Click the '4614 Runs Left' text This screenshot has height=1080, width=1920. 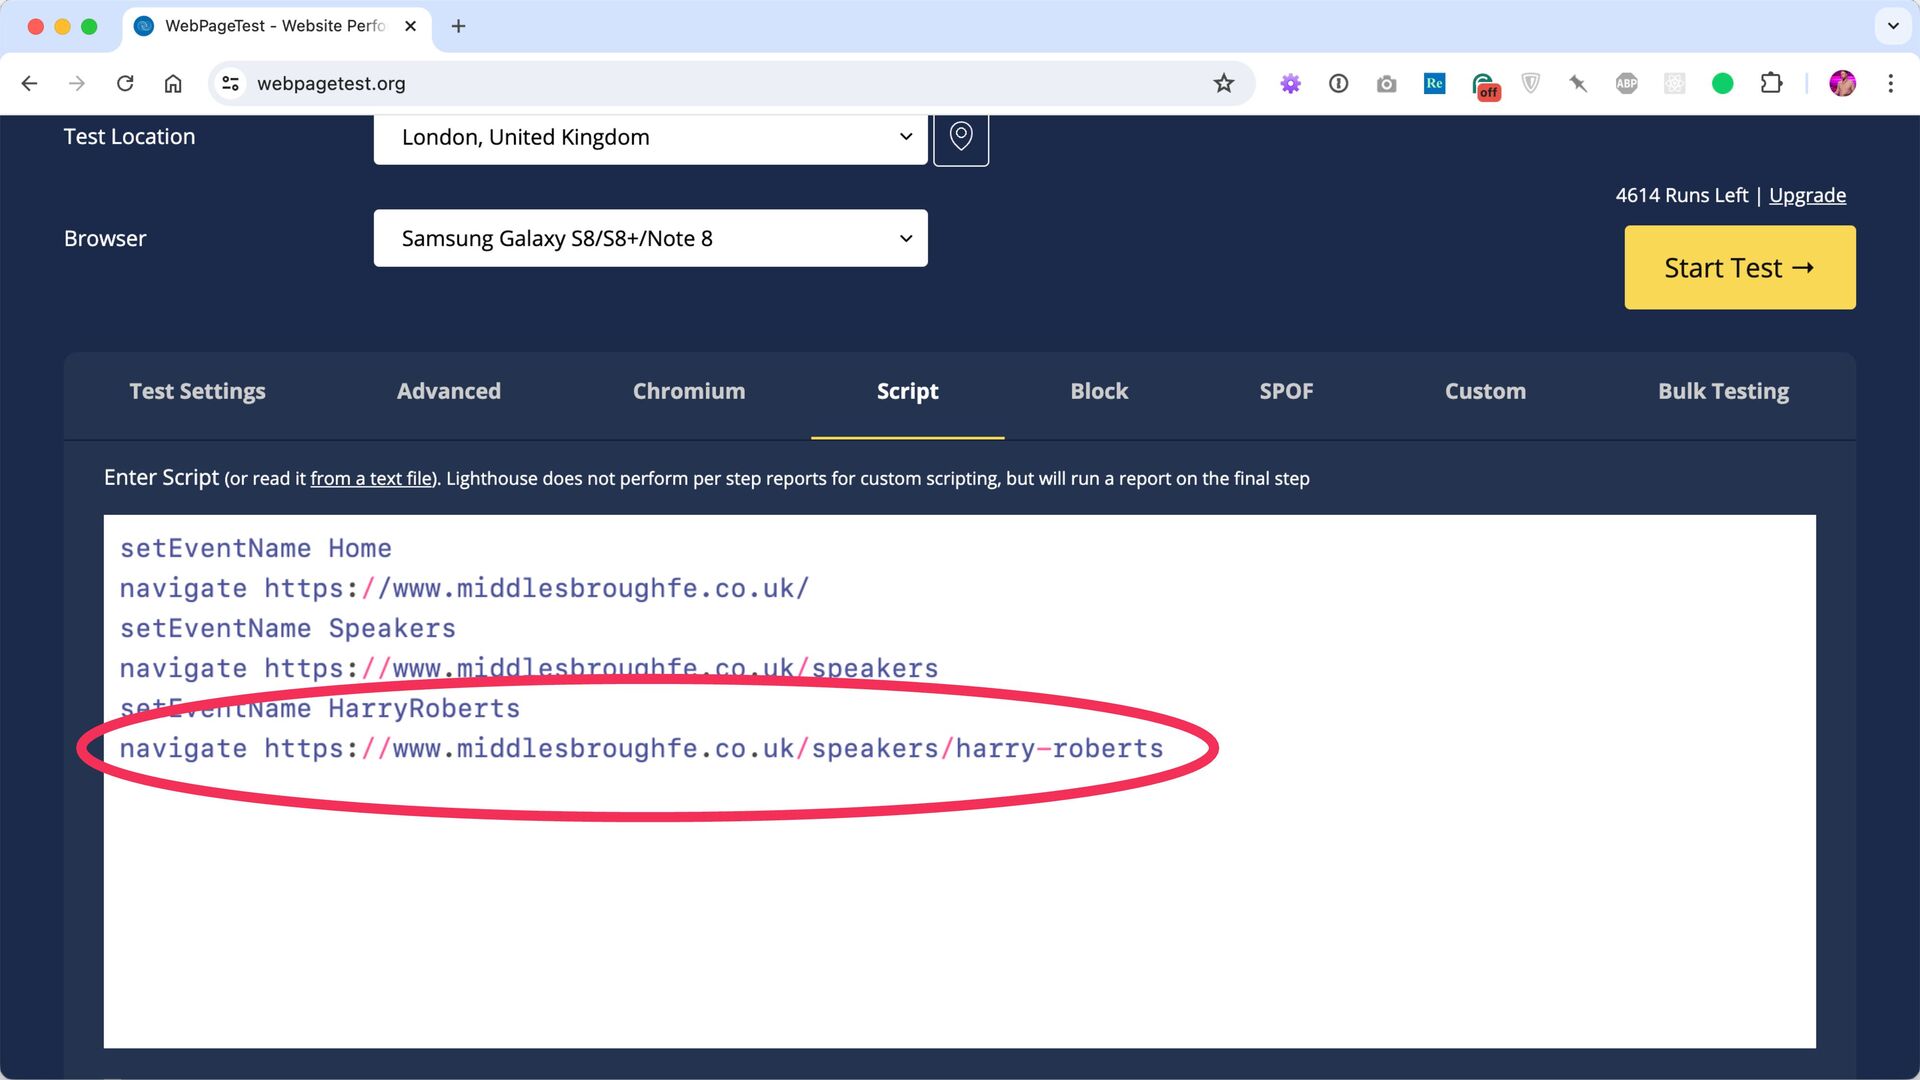(1681, 195)
